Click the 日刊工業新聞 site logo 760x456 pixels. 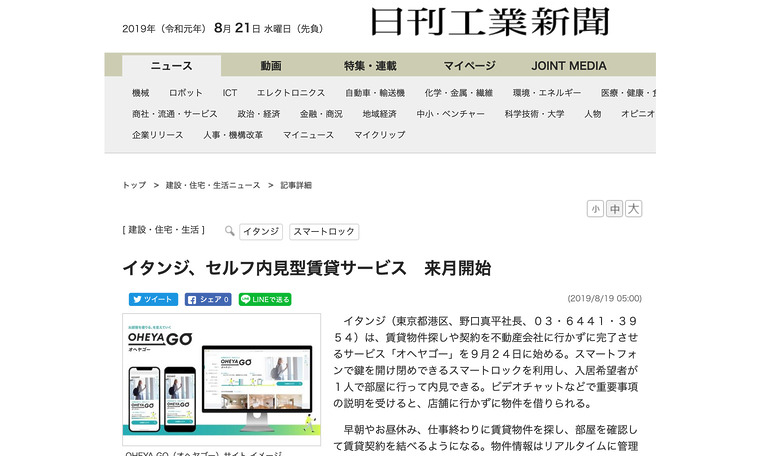tap(489, 22)
